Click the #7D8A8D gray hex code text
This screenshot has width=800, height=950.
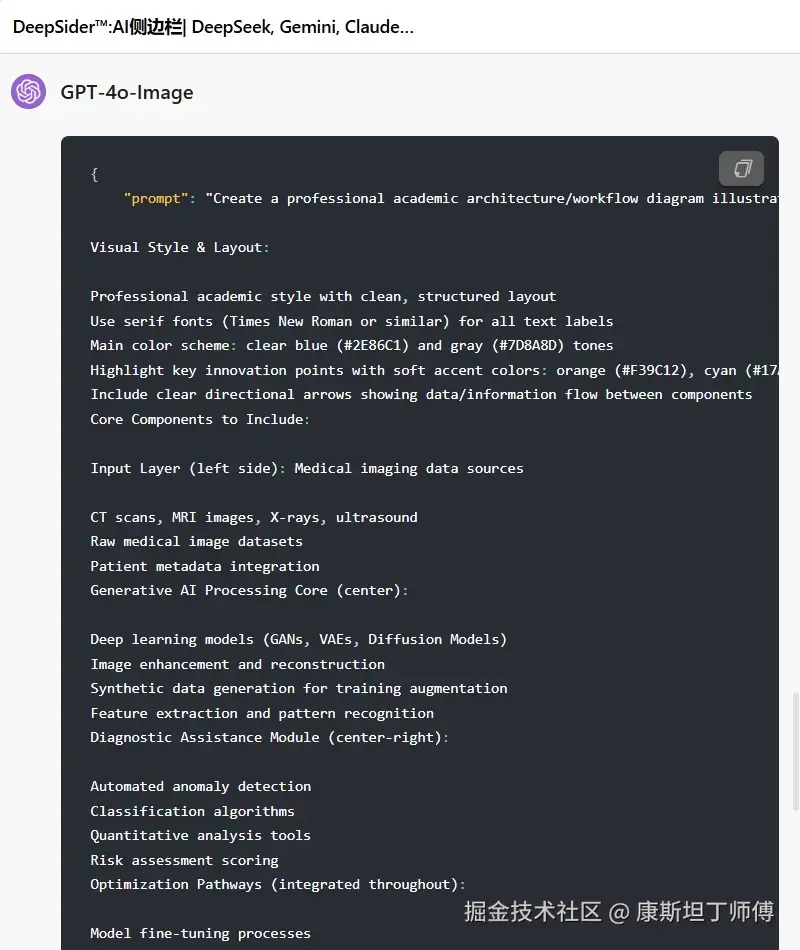(526, 345)
